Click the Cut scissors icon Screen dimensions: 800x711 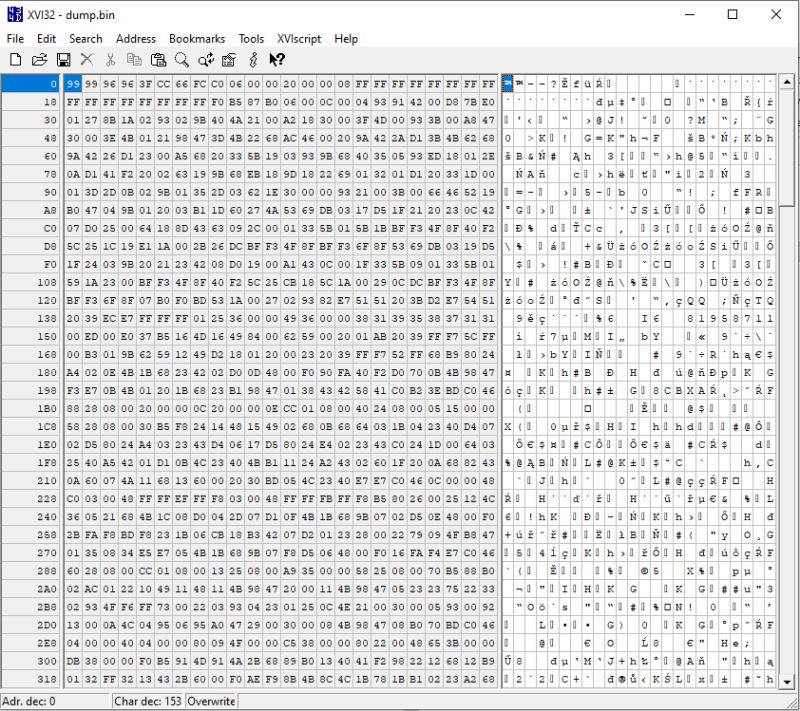110,60
